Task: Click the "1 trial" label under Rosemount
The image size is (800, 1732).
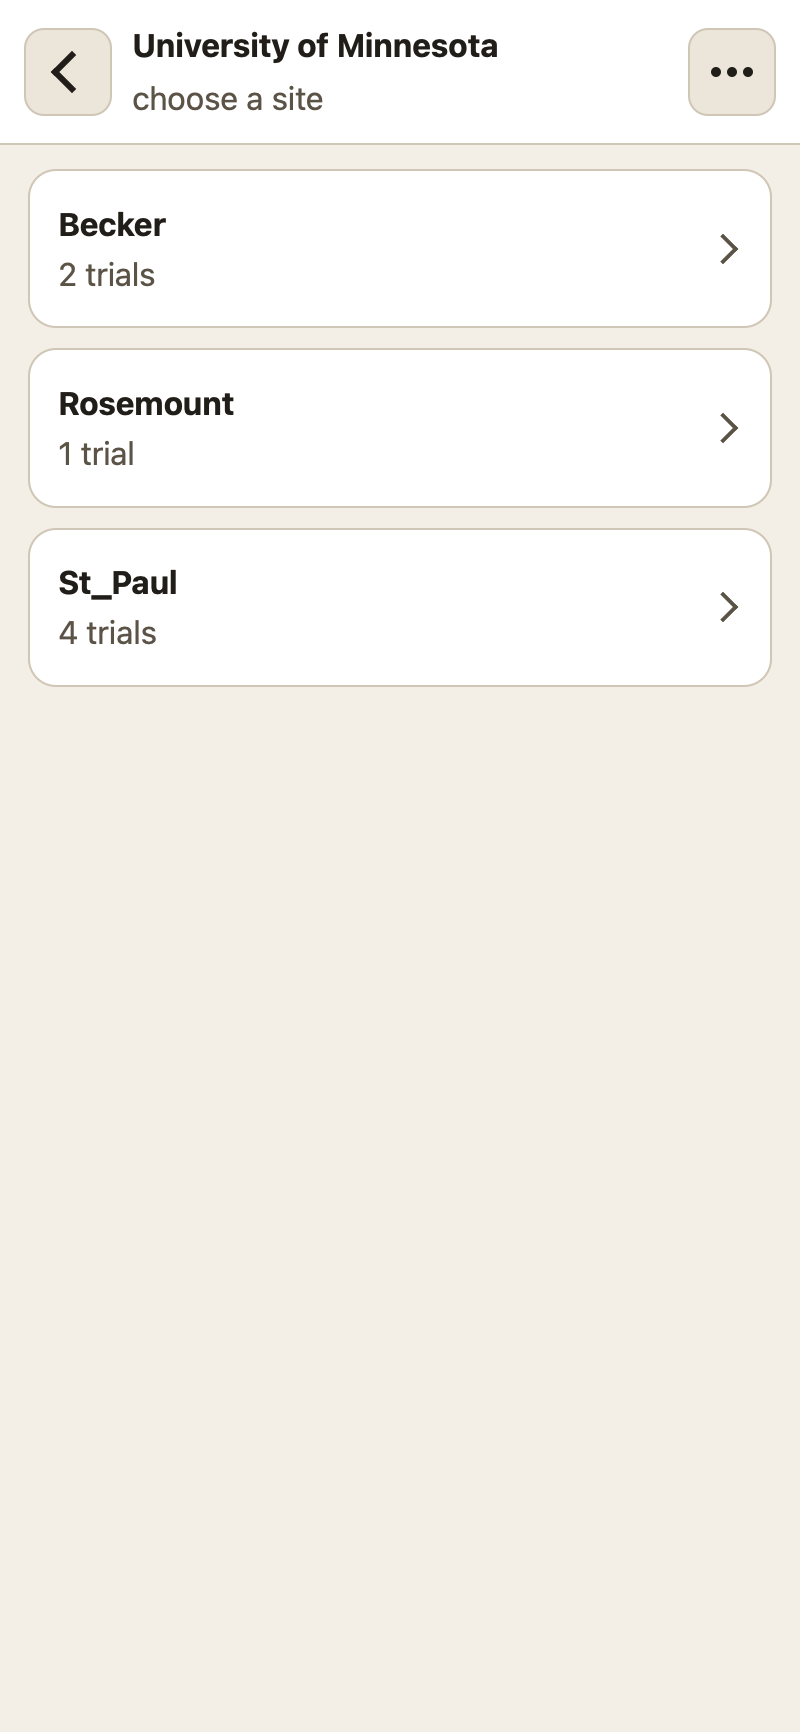Action: tap(96, 454)
